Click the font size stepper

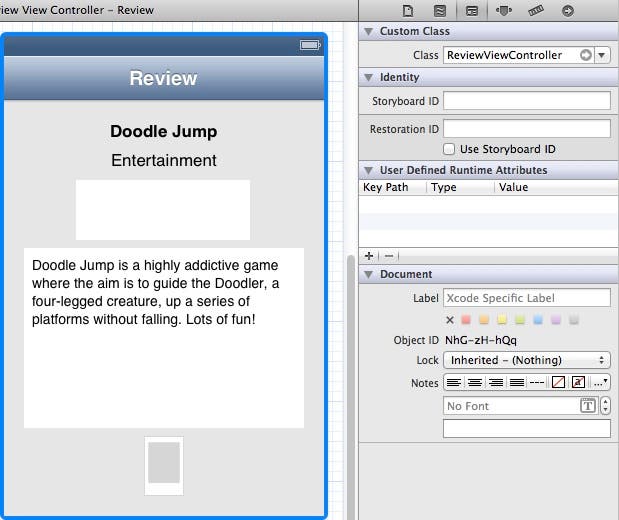point(606,405)
